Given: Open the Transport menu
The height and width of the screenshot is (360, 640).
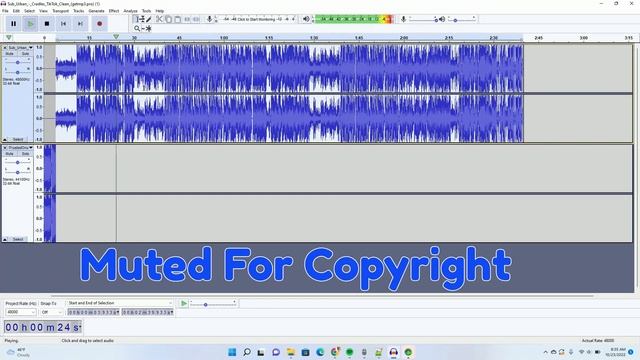Looking at the screenshot, I should (x=60, y=11).
